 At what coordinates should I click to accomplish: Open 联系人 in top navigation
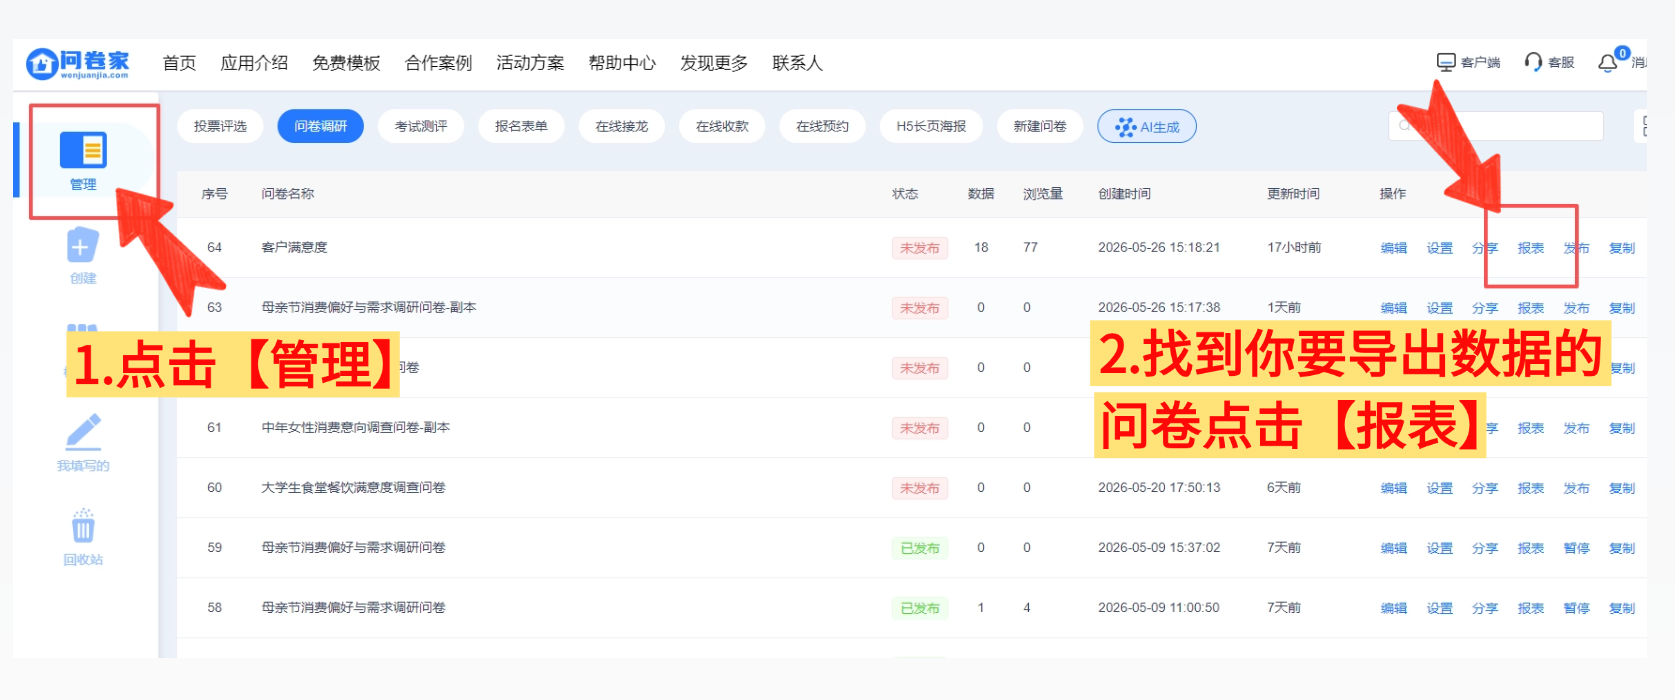pyautogui.click(x=797, y=63)
